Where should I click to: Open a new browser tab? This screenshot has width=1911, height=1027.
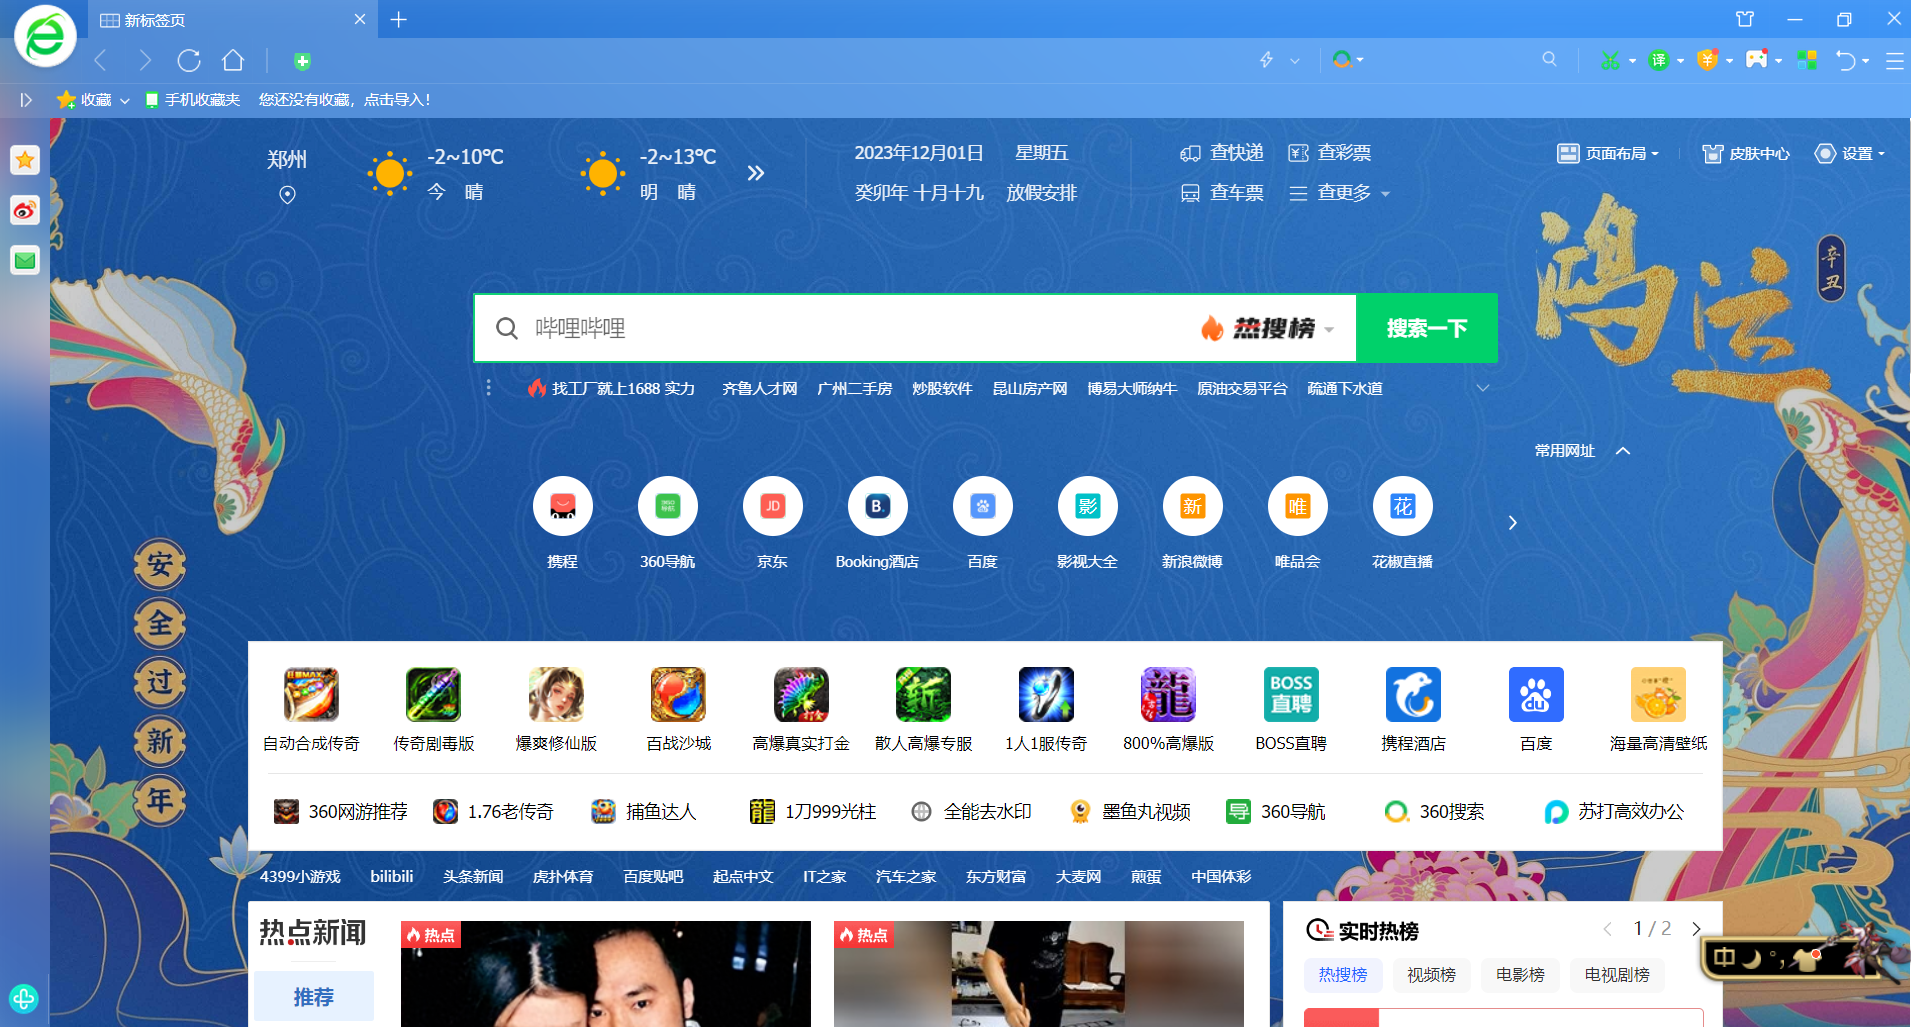click(x=398, y=19)
